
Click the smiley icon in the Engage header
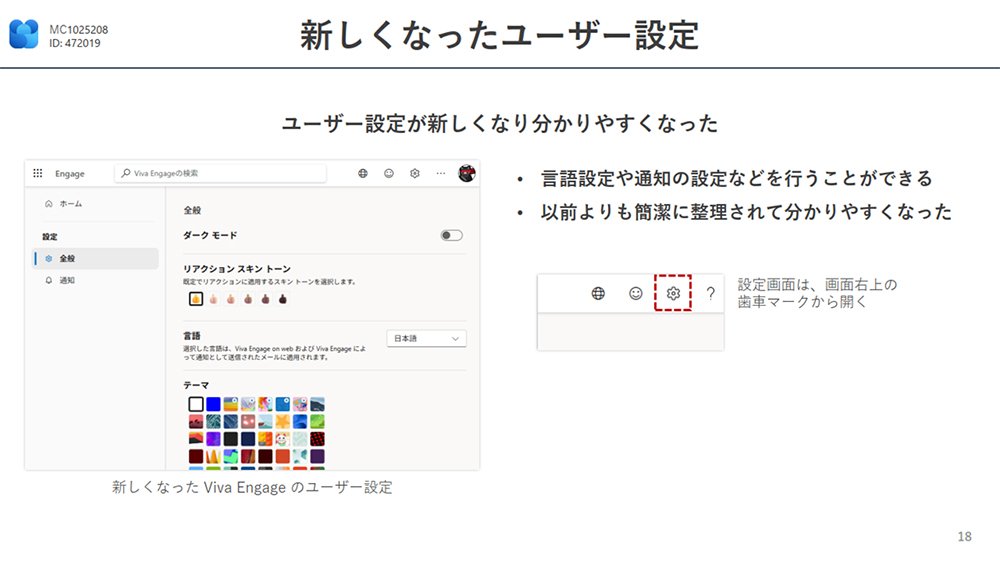coord(389,173)
